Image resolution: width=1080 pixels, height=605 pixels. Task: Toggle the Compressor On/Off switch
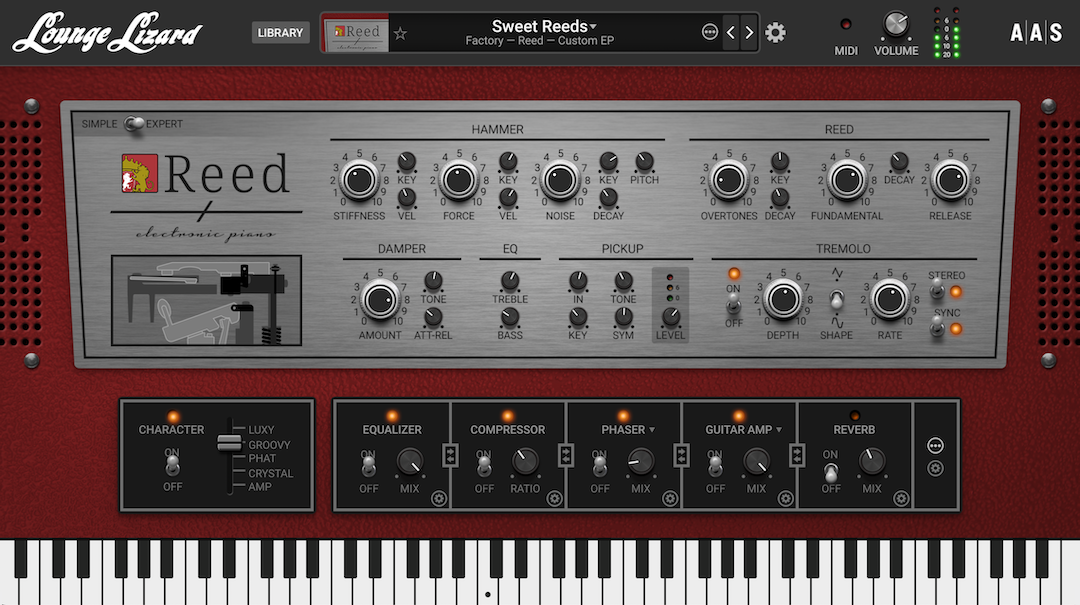point(484,467)
